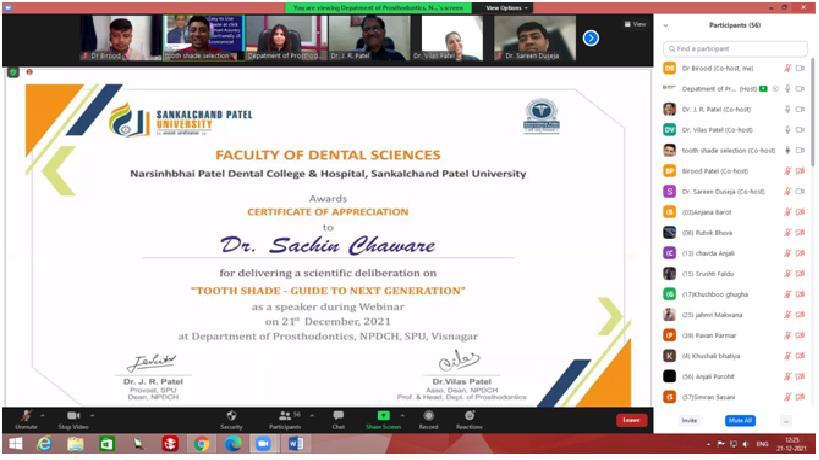Click the Invite button

point(689,420)
